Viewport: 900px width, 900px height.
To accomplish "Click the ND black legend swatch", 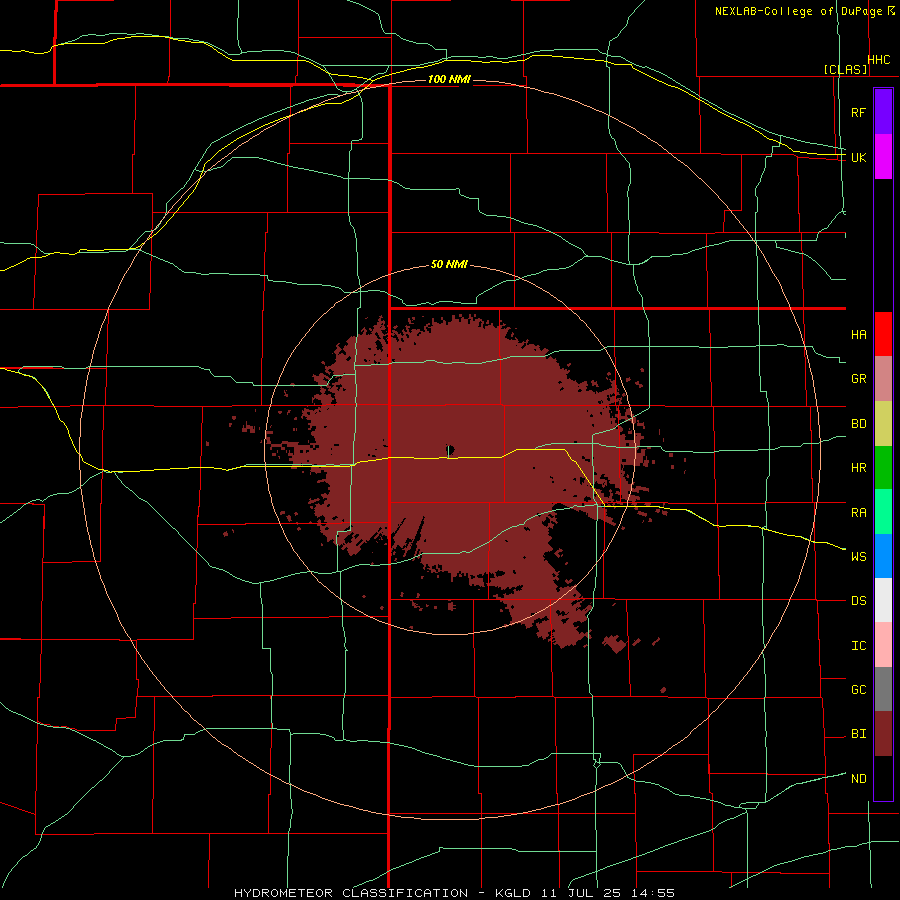I will [x=883, y=778].
